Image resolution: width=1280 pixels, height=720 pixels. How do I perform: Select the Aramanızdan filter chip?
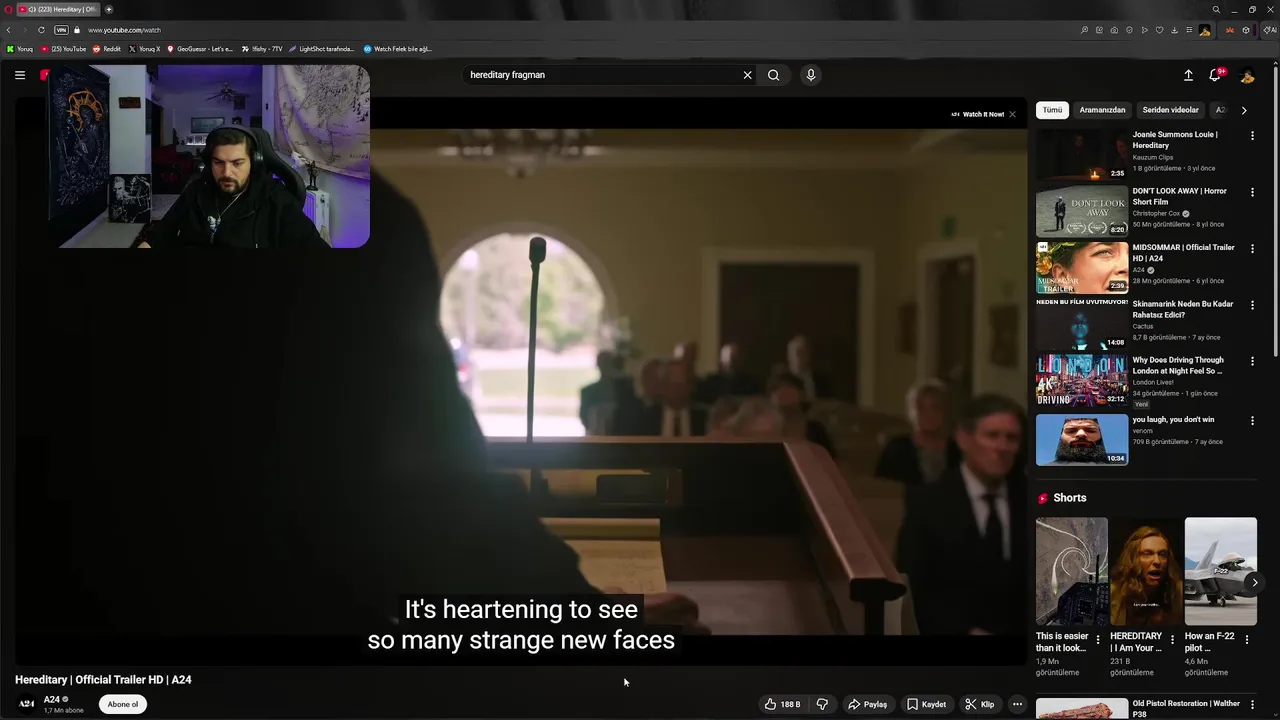[1102, 110]
